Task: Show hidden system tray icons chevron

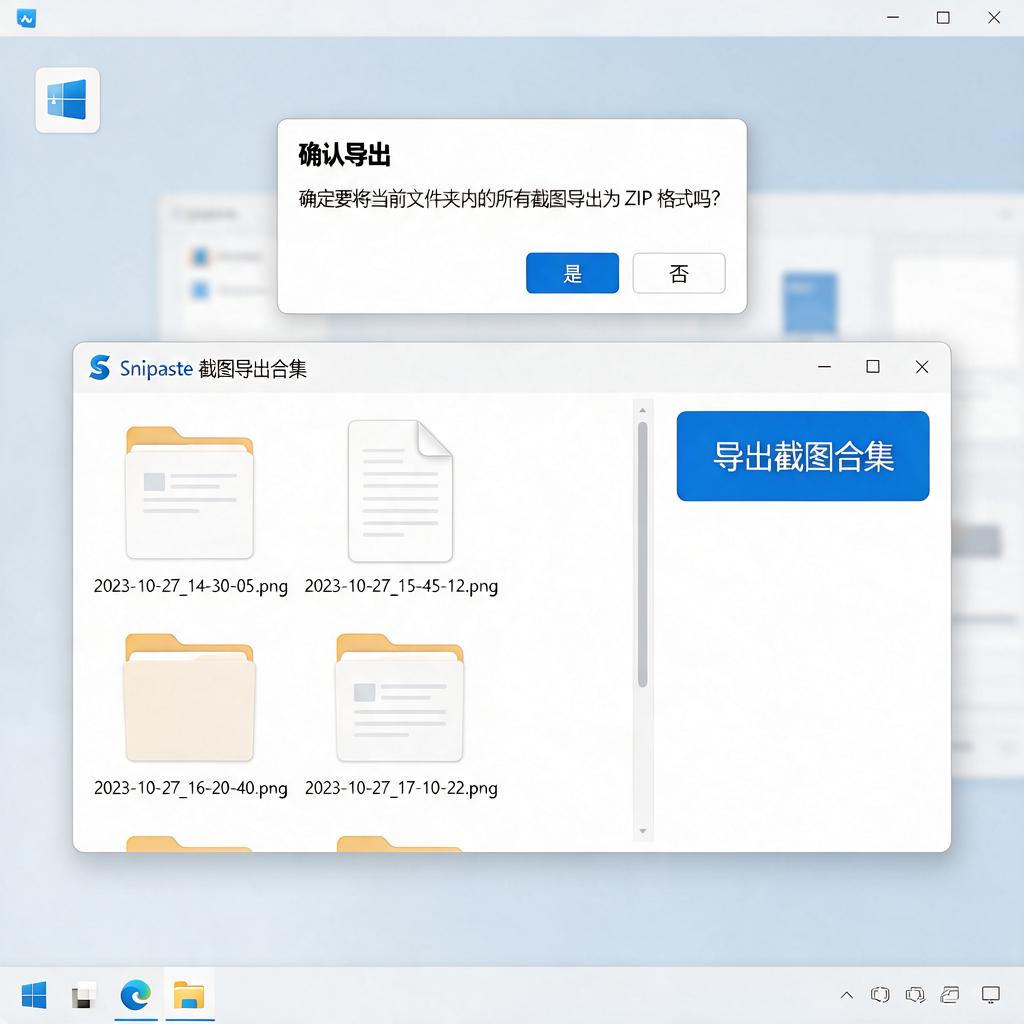Action: 846,995
